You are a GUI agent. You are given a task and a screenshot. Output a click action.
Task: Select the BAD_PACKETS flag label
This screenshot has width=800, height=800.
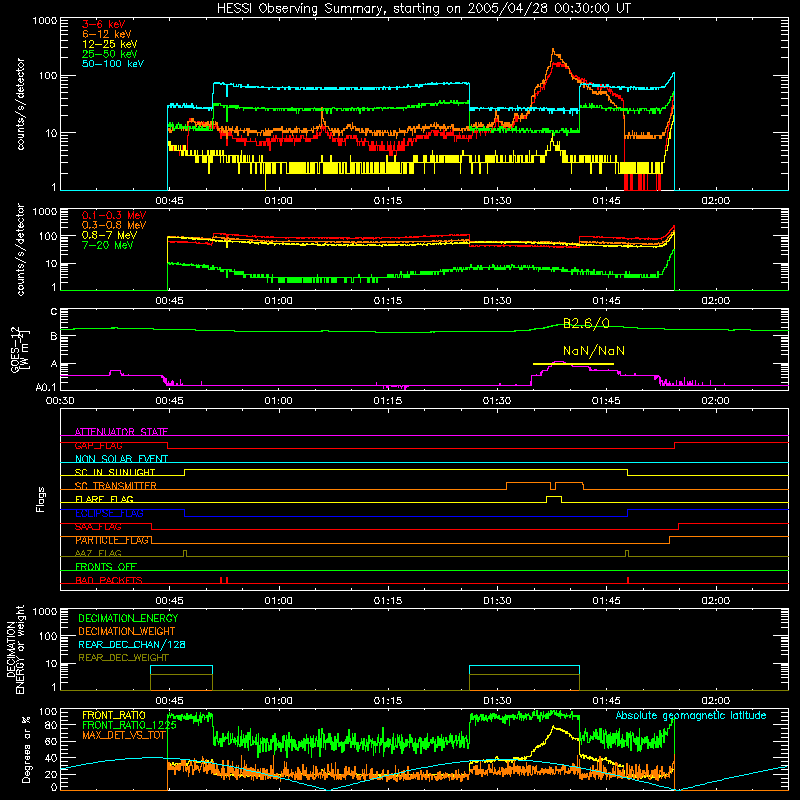(109, 580)
